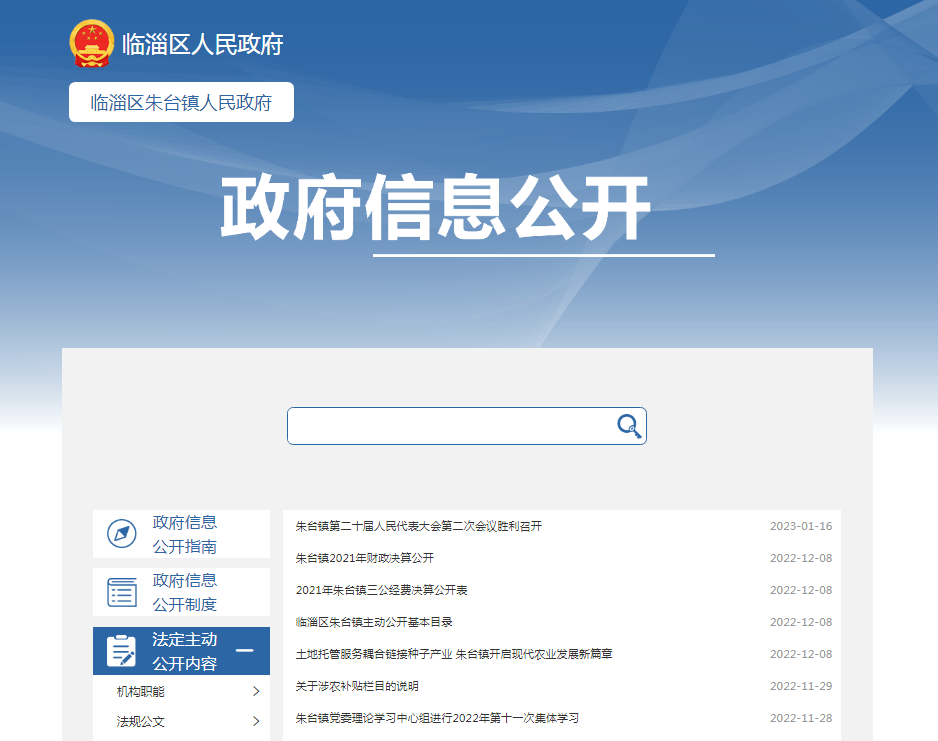Open 2021年朱台镇三公经费决算公开表 link
Viewport: 938px width, 741px height.
pyautogui.click(x=382, y=590)
